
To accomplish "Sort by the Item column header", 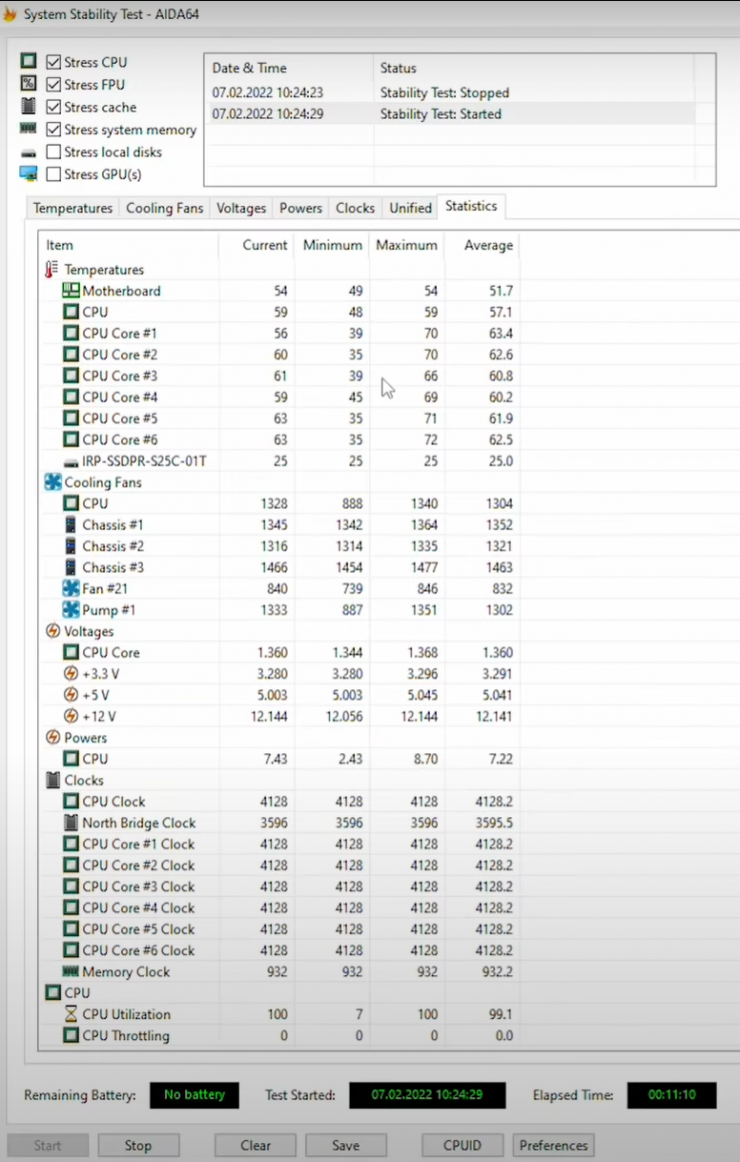I will (129, 245).
